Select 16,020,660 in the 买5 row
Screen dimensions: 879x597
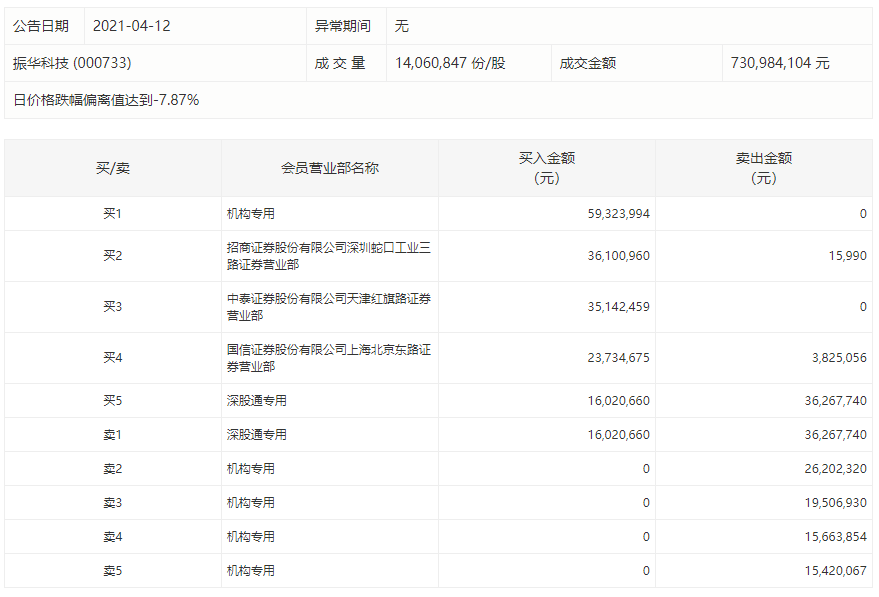coord(618,401)
